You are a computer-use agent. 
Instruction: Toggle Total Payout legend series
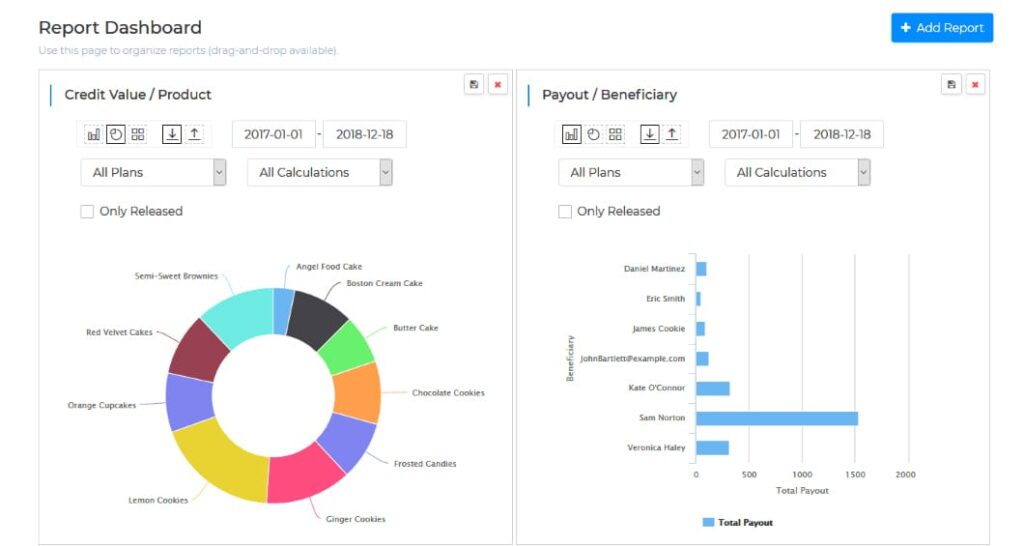737,522
